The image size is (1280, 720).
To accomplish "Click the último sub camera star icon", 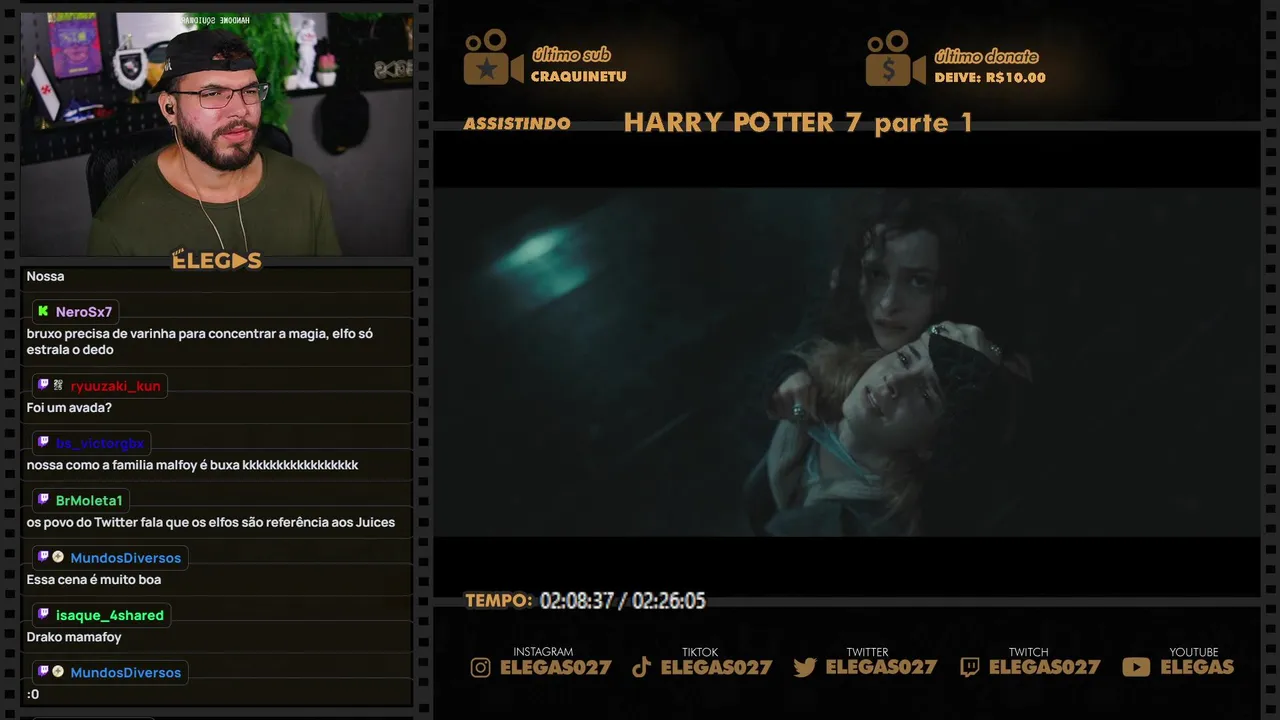I will [x=493, y=57].
